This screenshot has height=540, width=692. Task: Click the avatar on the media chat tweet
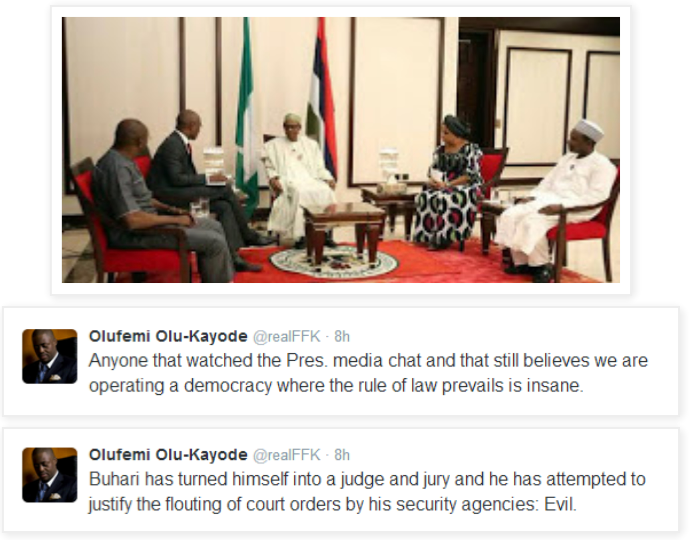[x=50, y=356]
